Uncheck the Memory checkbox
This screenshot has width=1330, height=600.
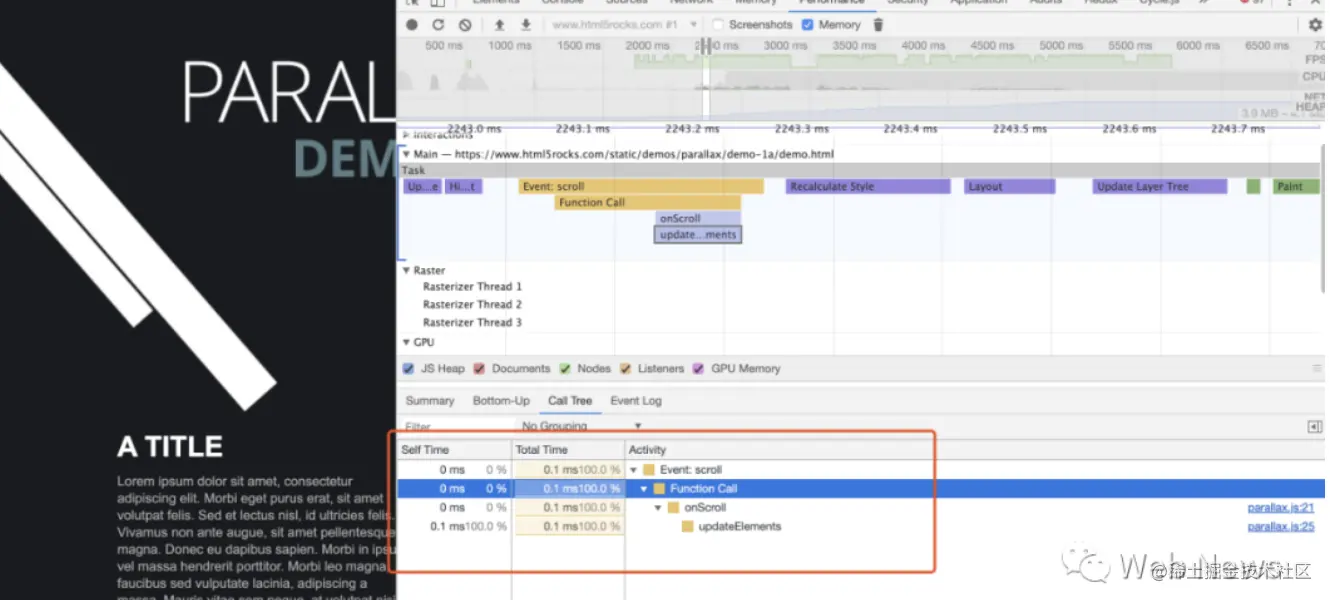tap(807, 25)
